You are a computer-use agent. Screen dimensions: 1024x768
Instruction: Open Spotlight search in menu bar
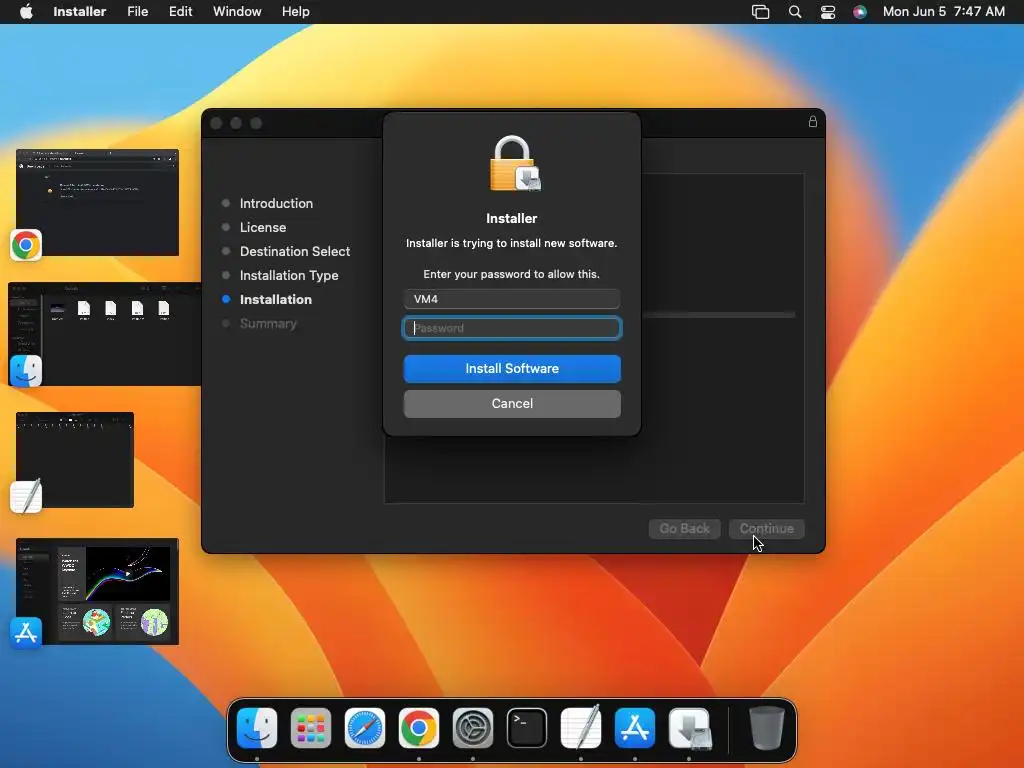(x=795, y=11)
